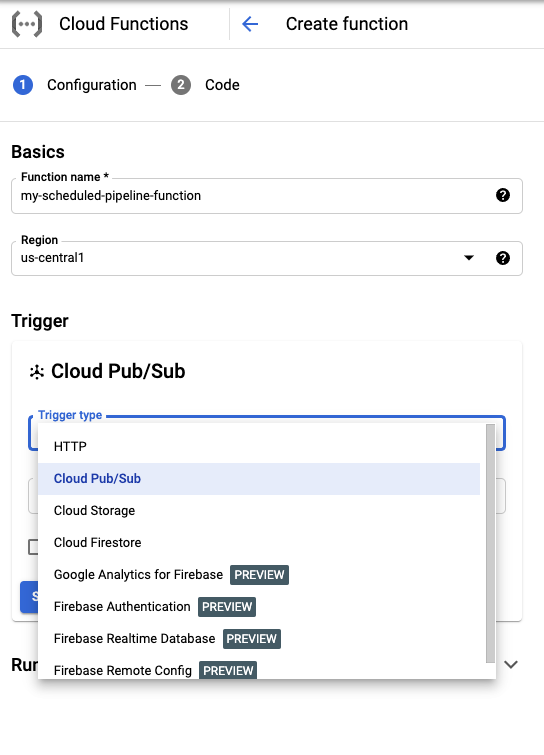Expand the Runtime section chevron

pyautogui.click(x=510, y=664)
